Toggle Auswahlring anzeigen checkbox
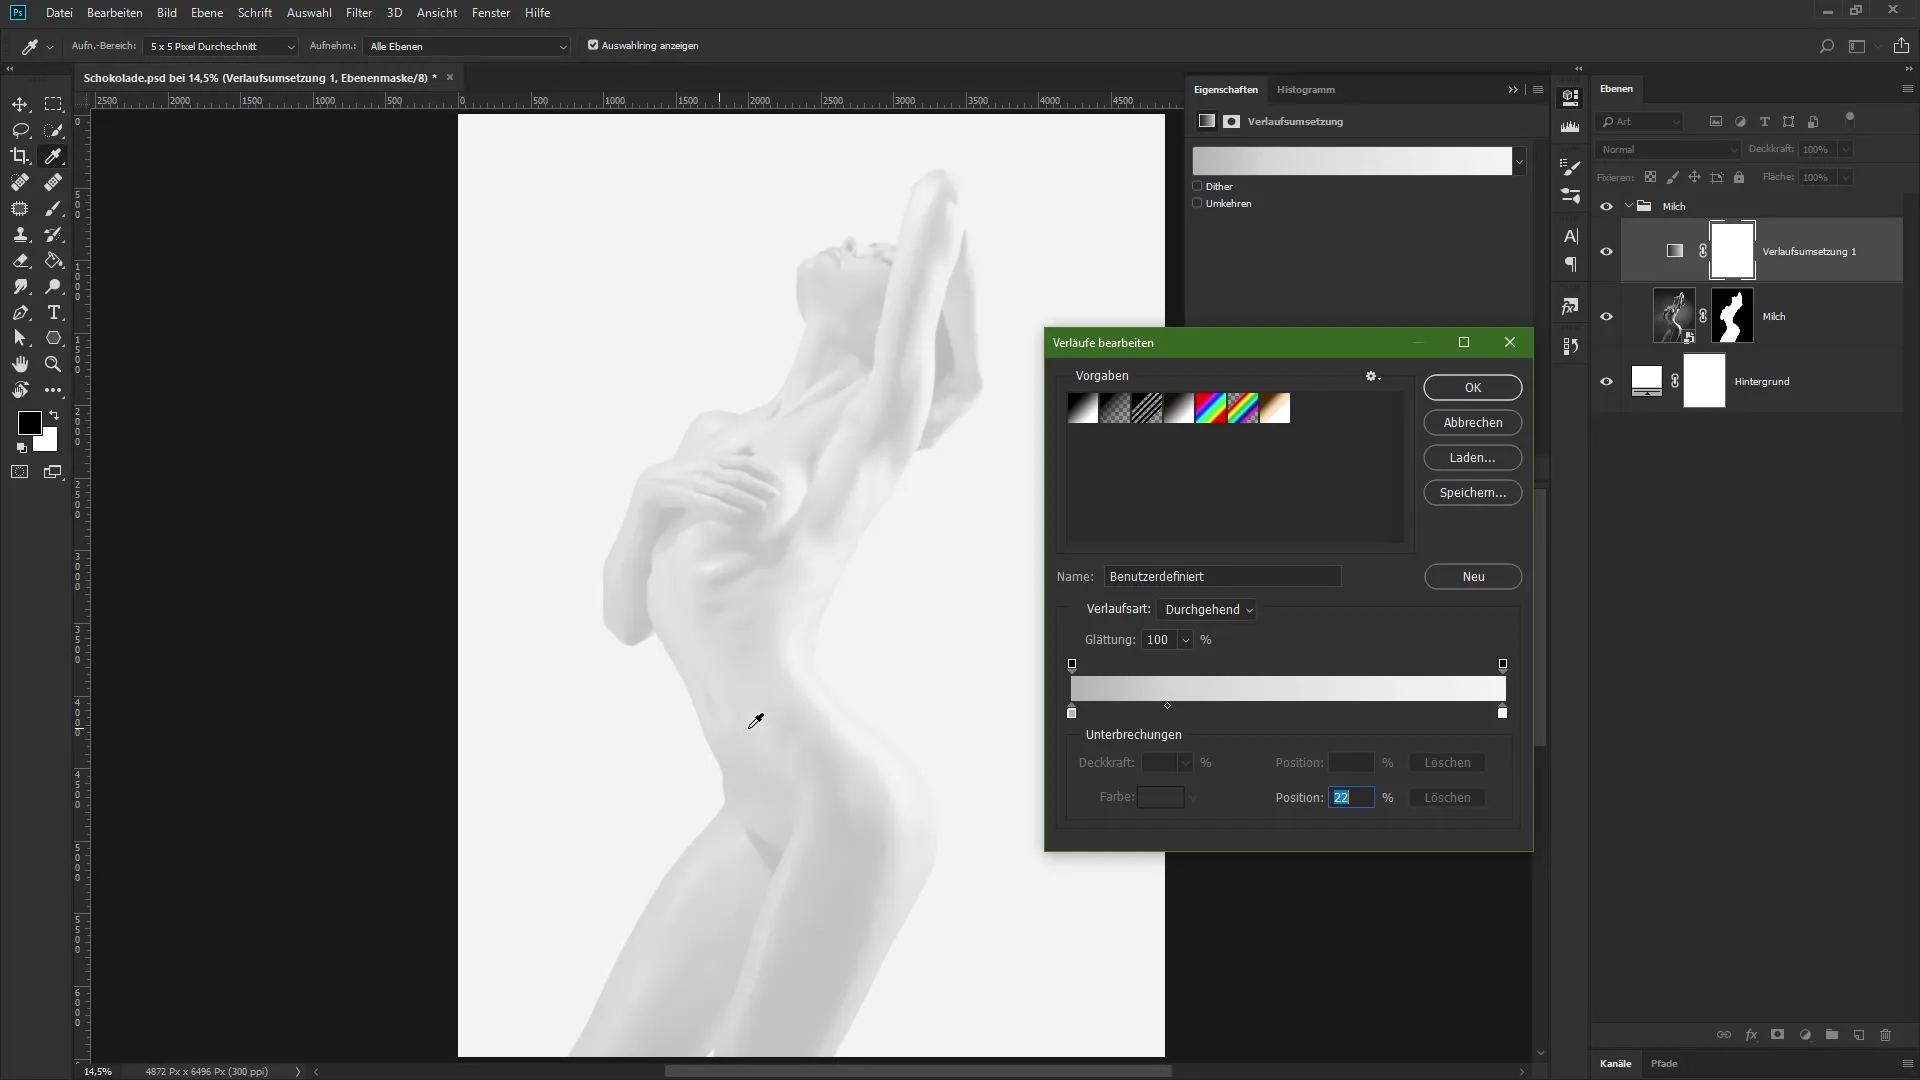This screenshot has width=1920, height=1080. click(x=593, y=45)
